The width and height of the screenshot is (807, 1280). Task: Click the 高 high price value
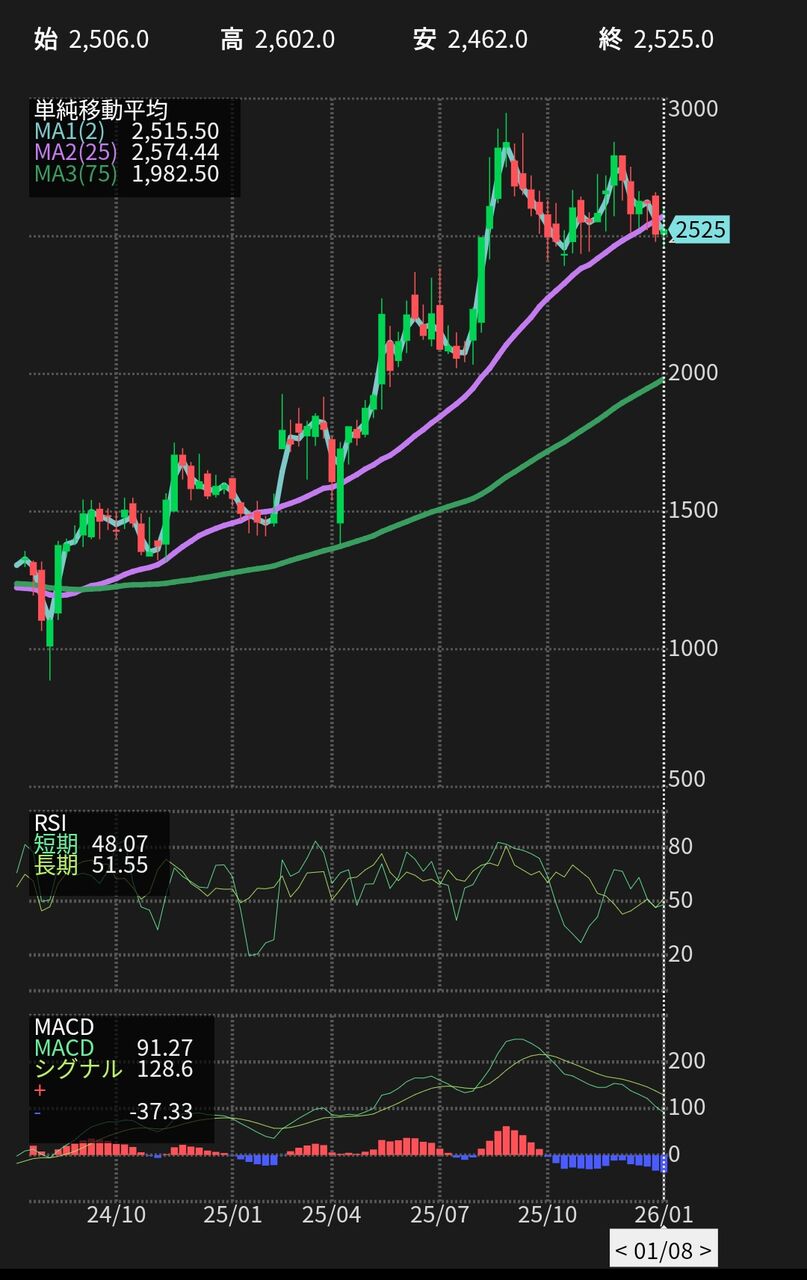pos(294,40)
